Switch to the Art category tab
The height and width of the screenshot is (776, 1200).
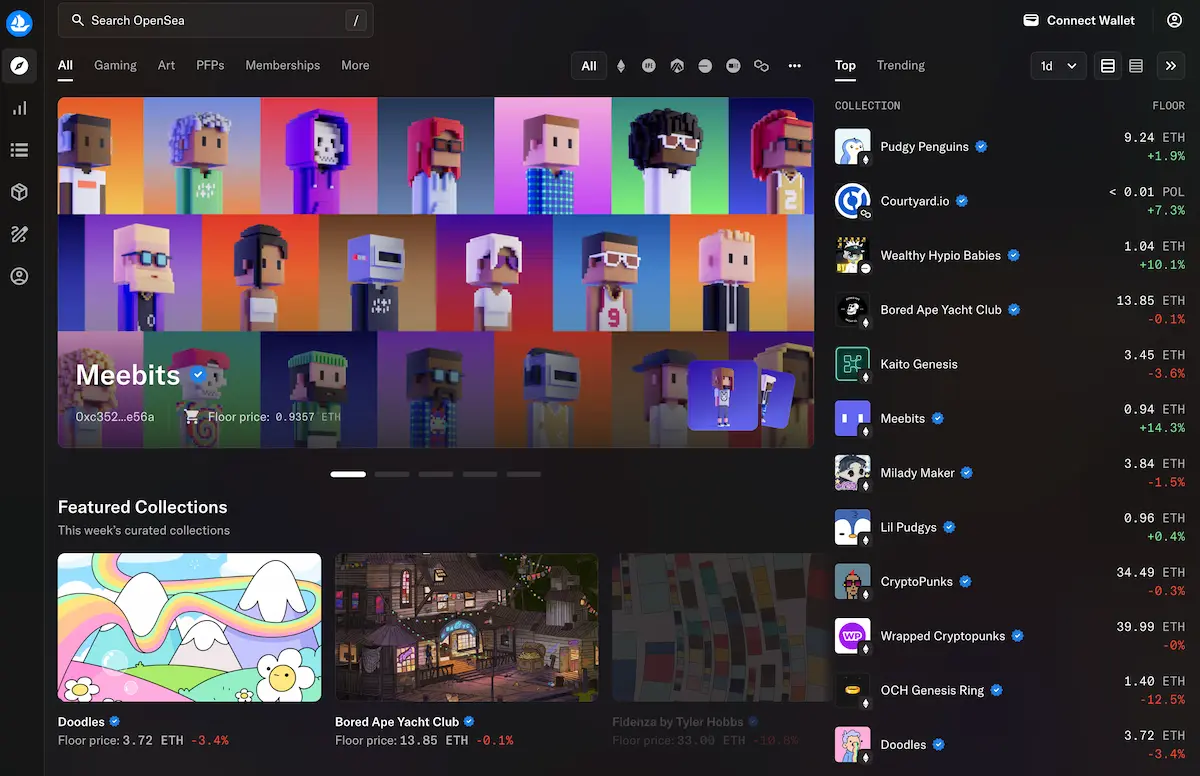click(166, 66)
